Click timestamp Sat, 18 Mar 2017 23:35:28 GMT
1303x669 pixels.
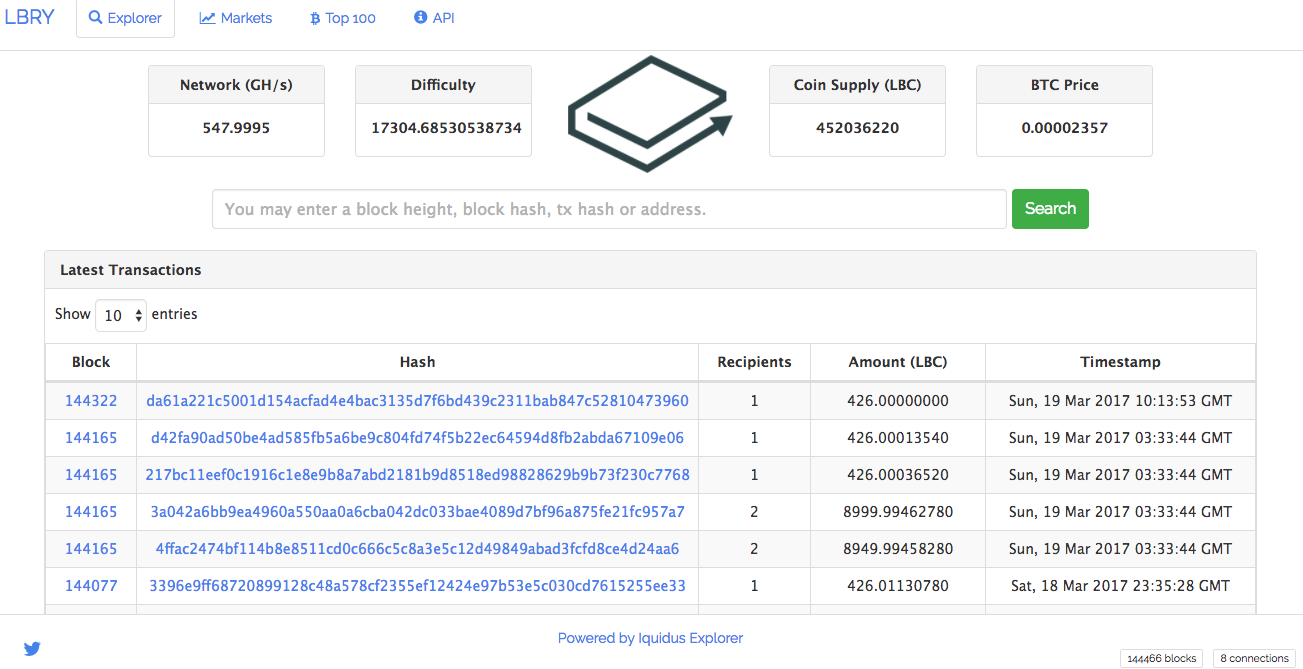point(1120,586)
